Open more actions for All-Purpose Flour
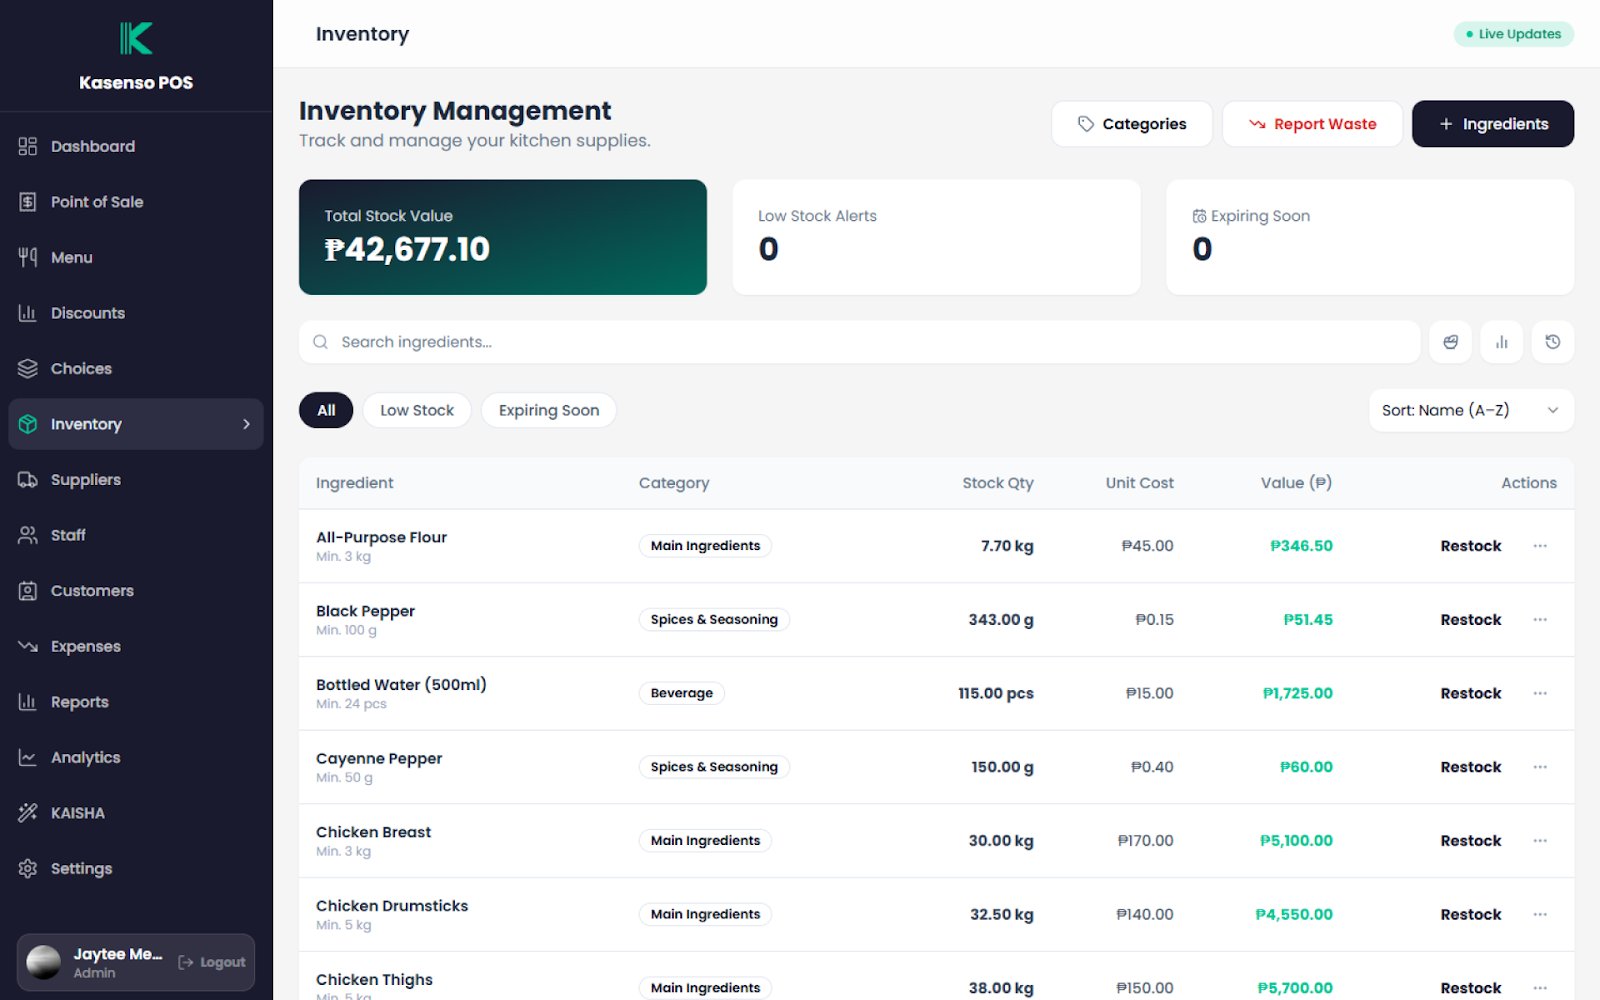 [x=1540, y=546]
